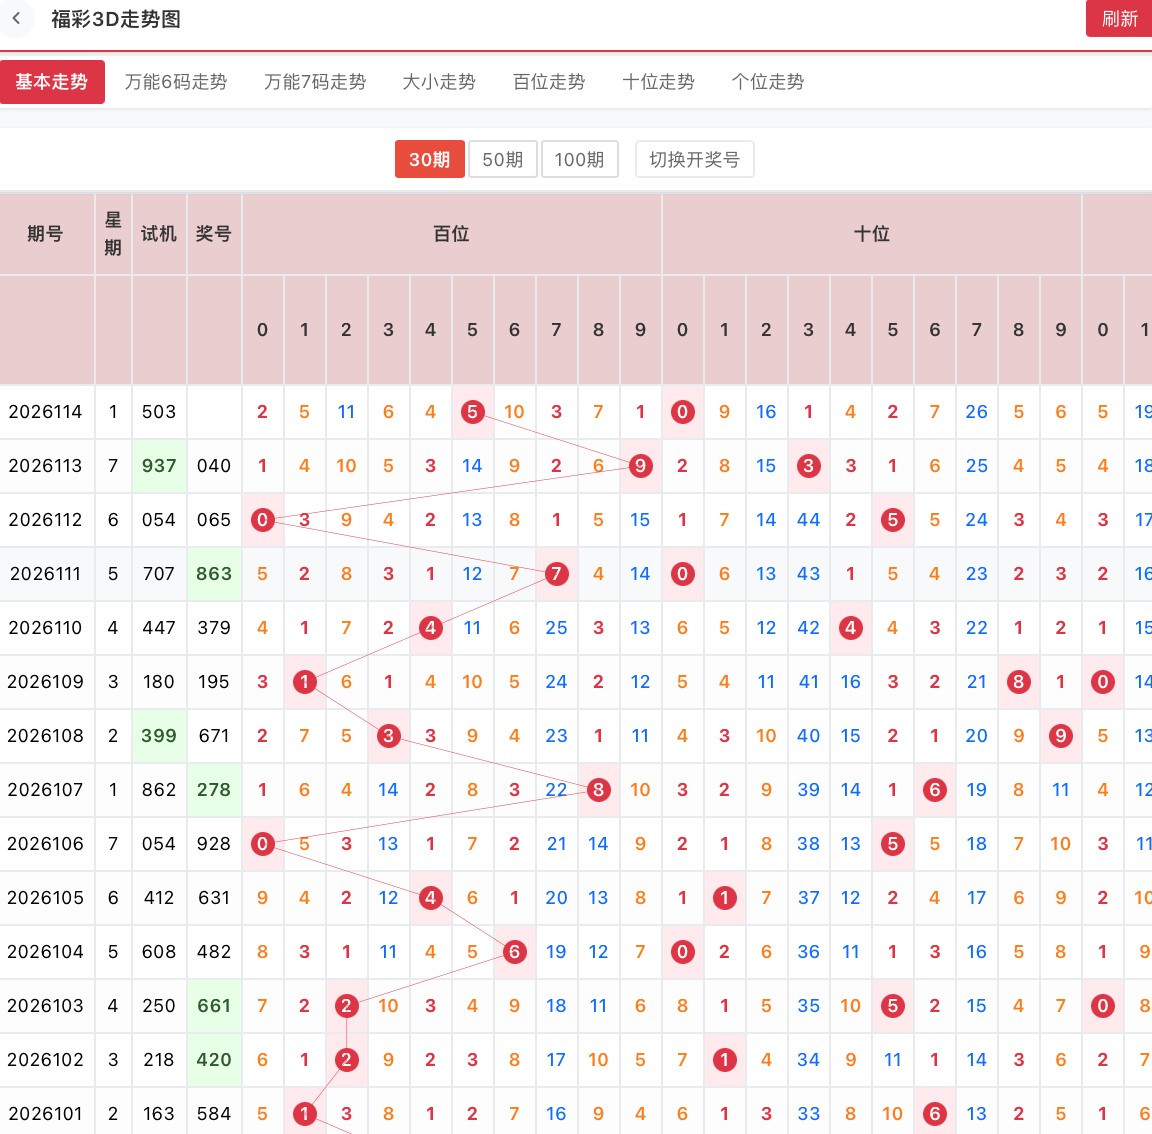Switch to 大小走势 tab
This screenshot has width=1152, height=1134.
pyautogui.click(x=439, y=82)
